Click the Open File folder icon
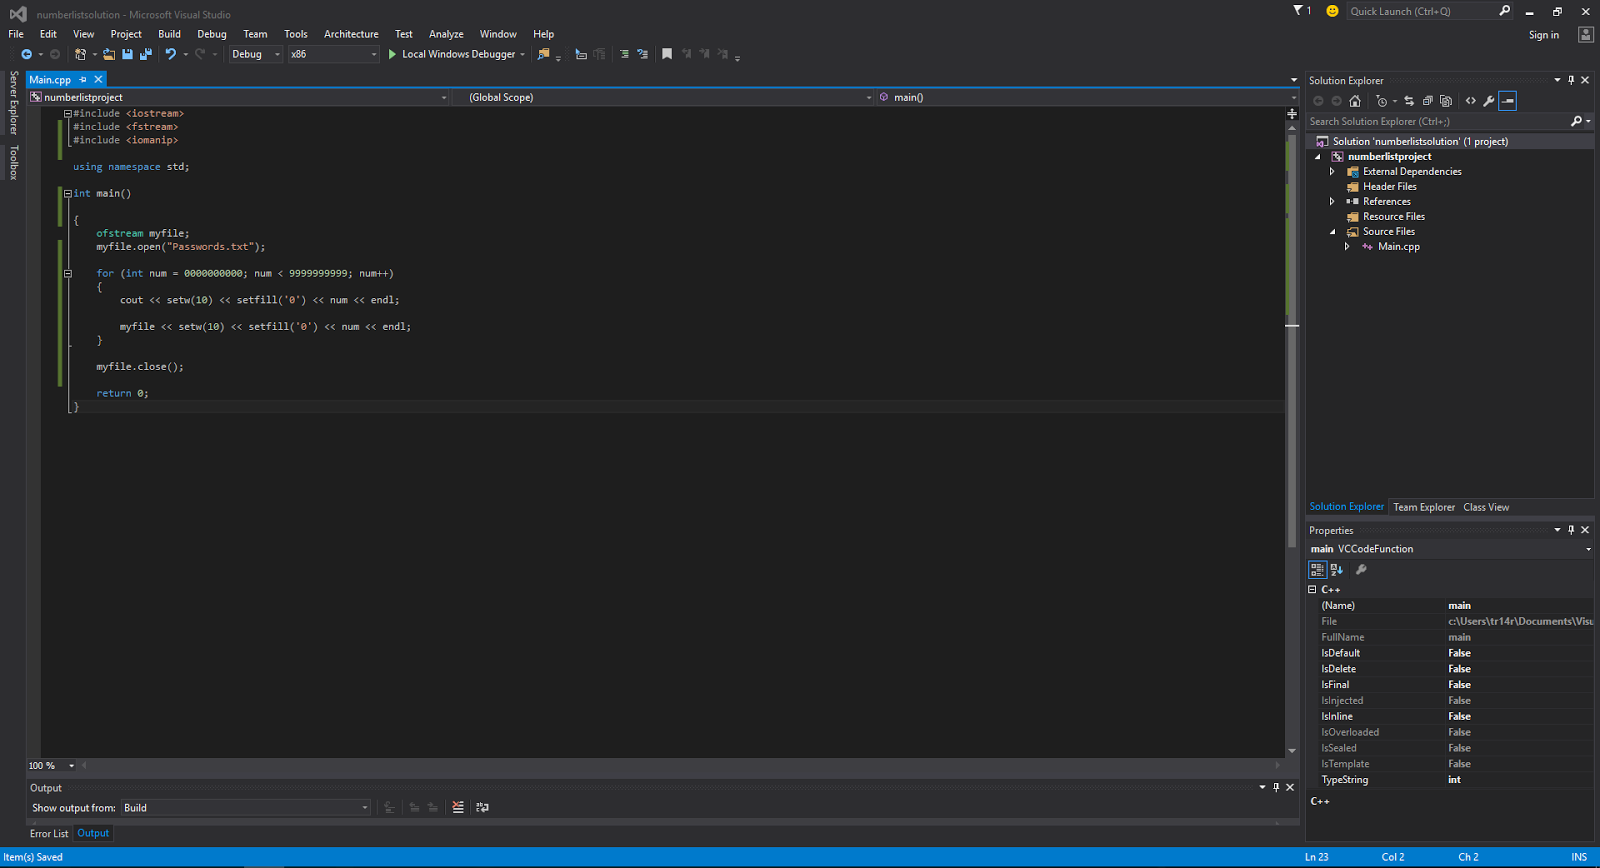Viewport: 1600px width, 868px height. point(109,54)
